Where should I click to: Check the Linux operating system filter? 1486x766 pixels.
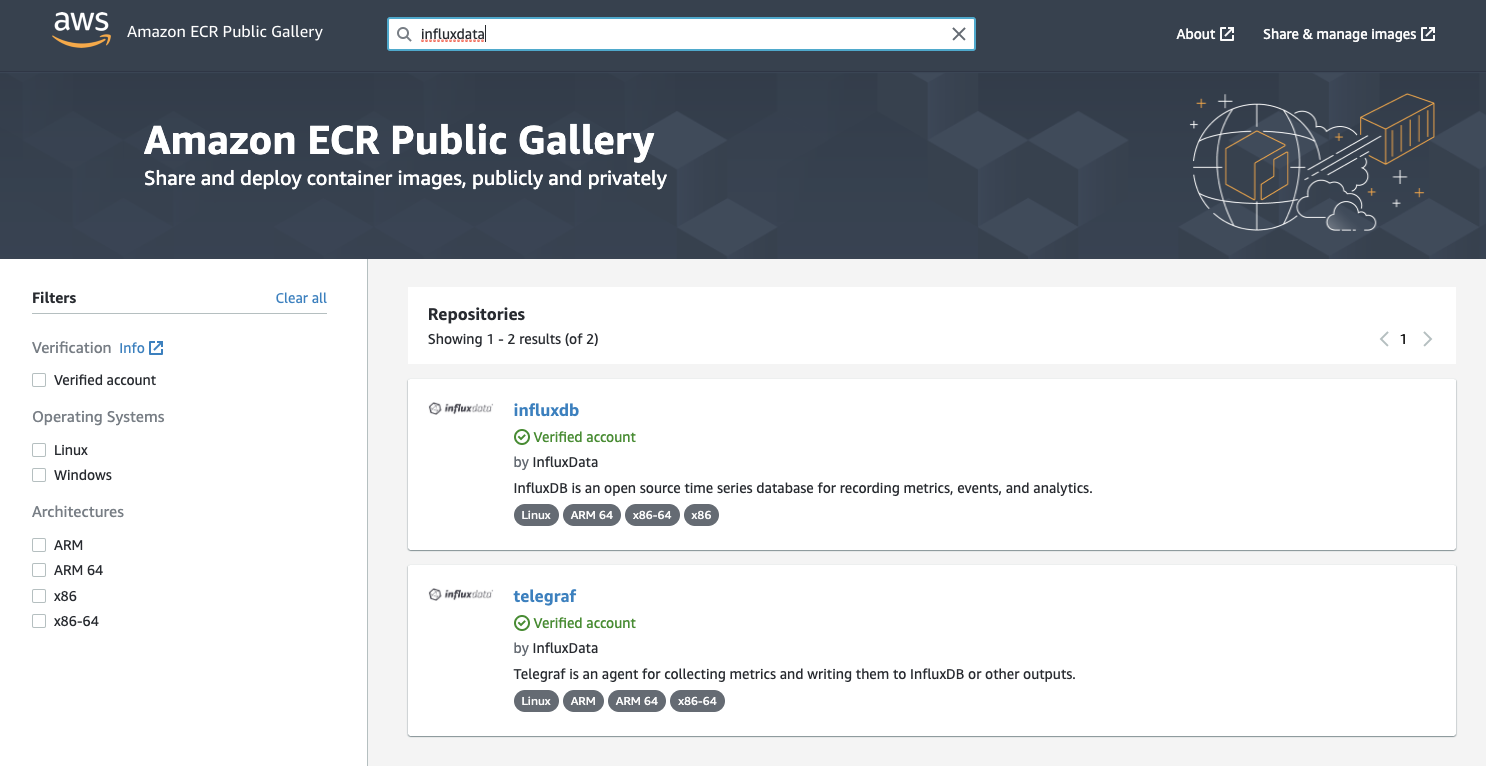(39, 450)
